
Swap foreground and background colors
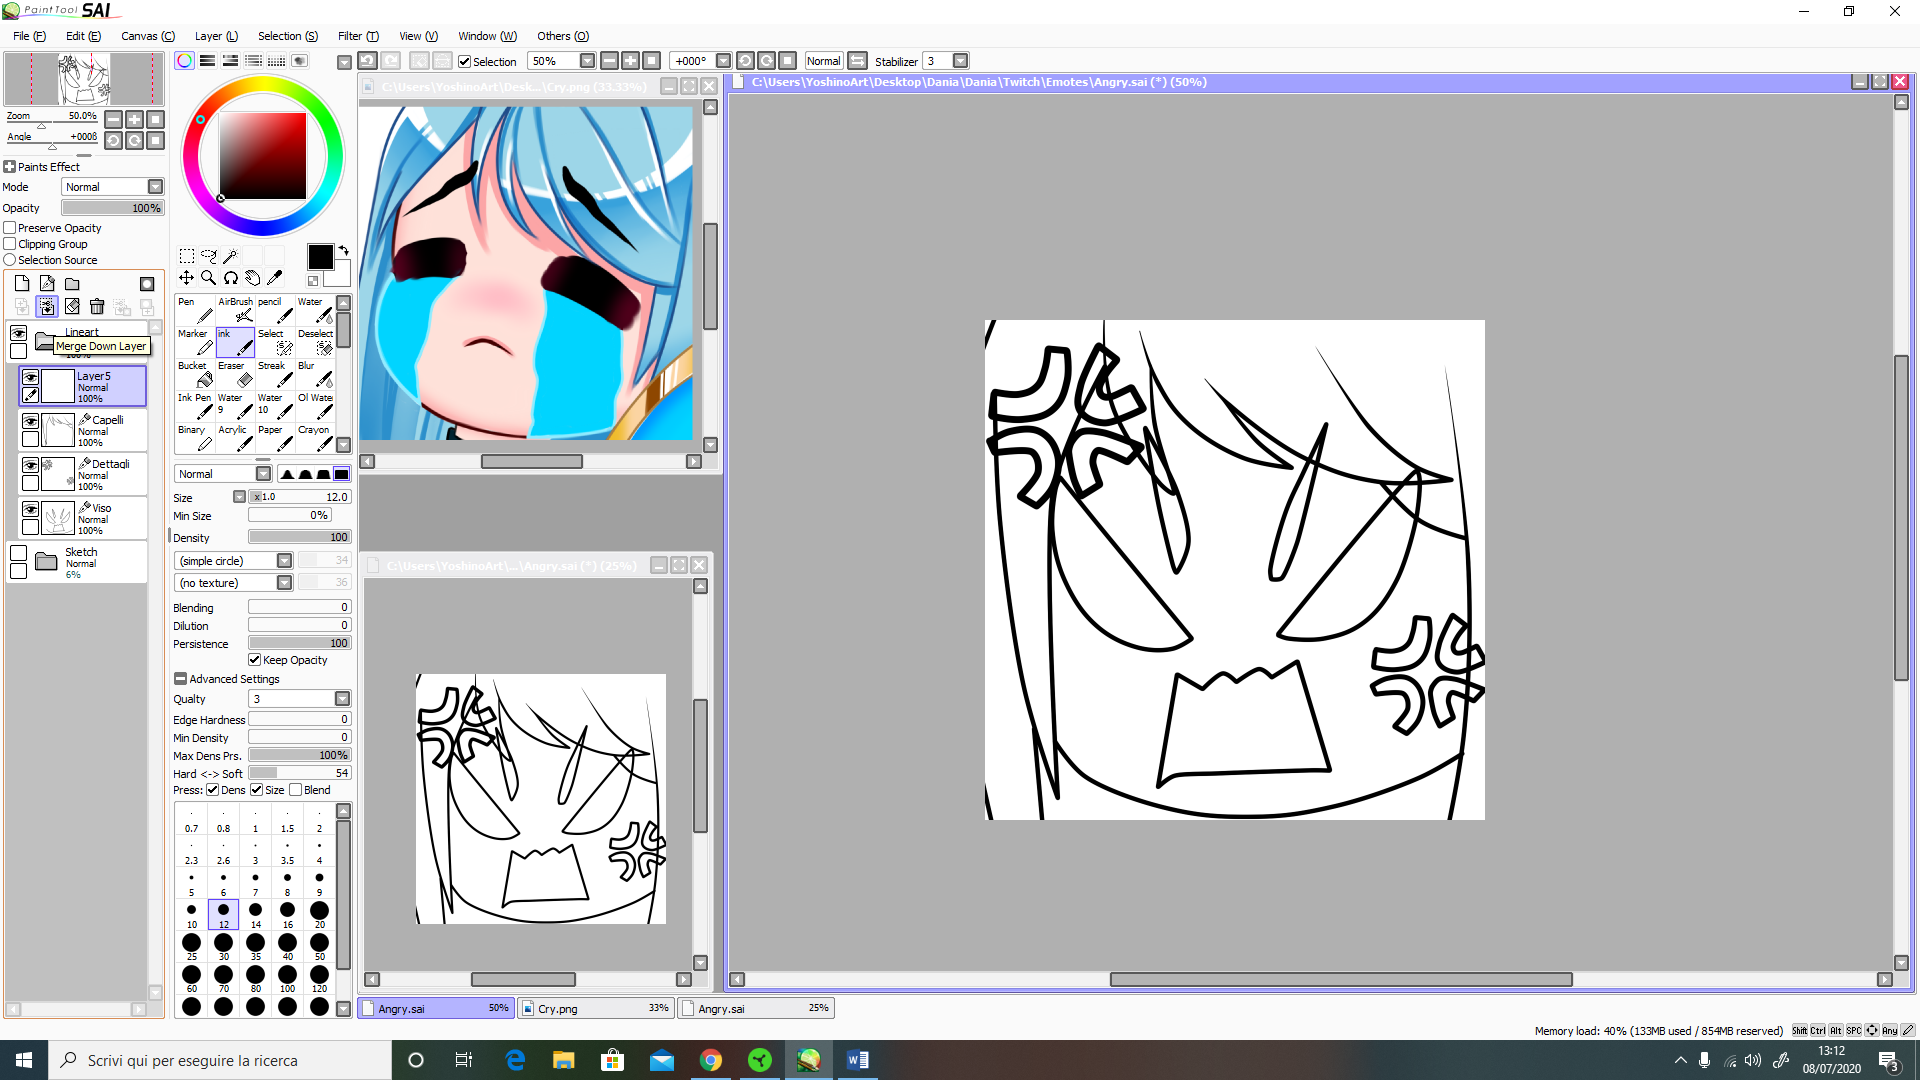pyautogui.click(x=343, y=250)
